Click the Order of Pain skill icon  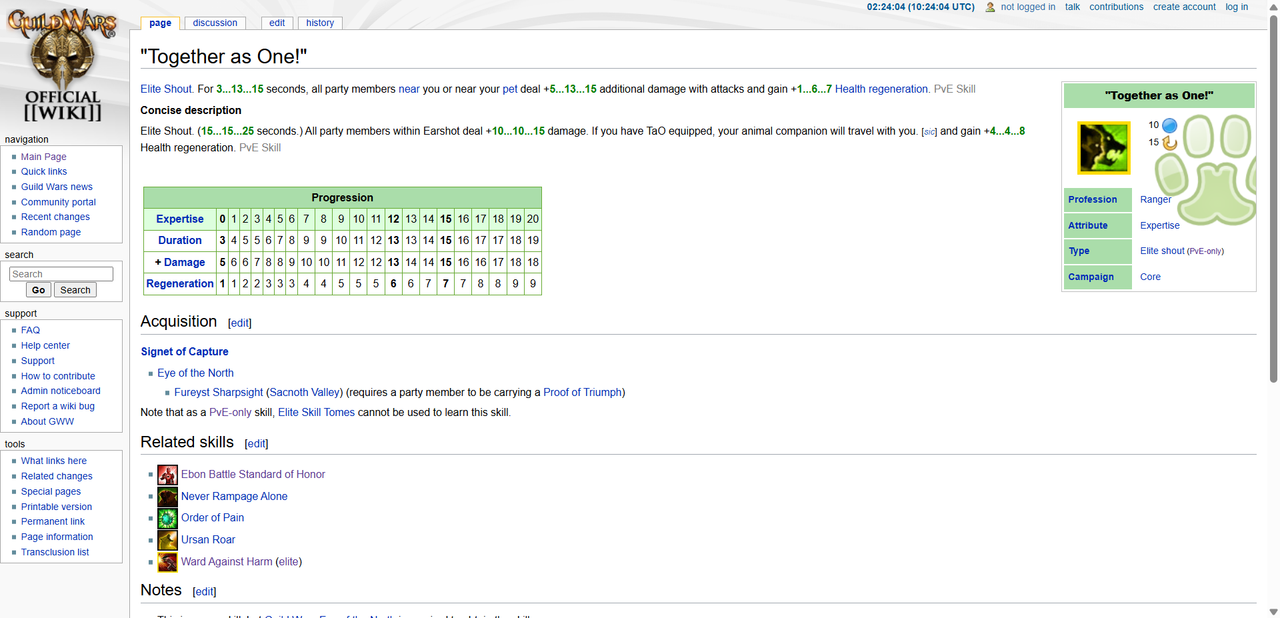point(167,518)
